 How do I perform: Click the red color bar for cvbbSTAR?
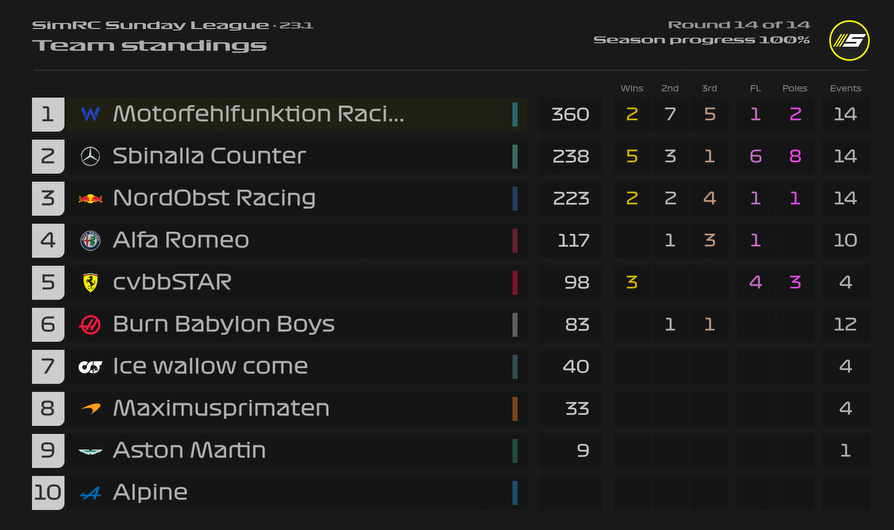pos(514,282)
